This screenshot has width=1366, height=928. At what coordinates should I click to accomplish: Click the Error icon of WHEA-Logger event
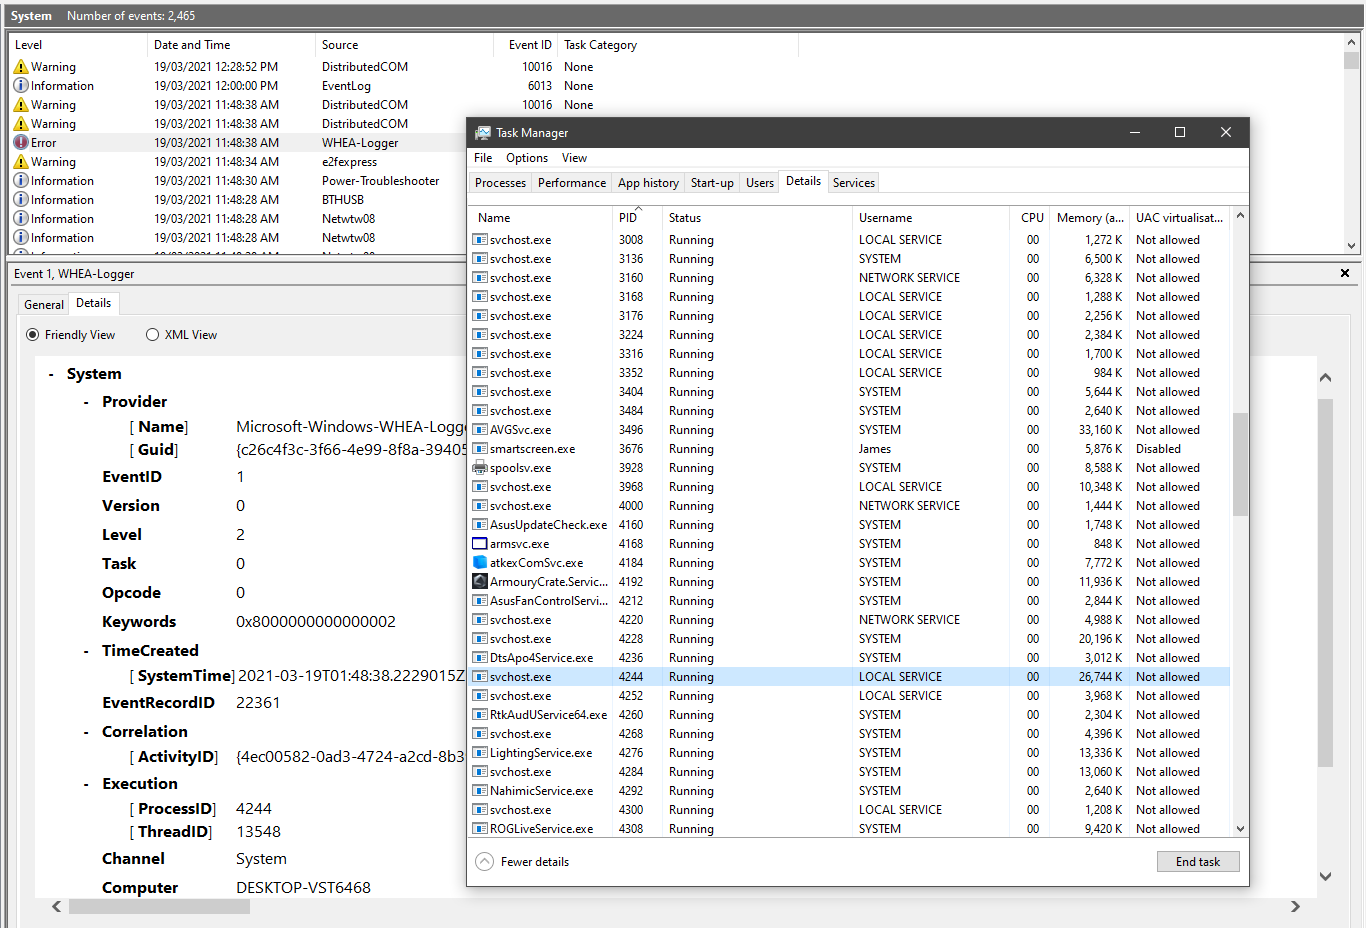click(21, 143)
